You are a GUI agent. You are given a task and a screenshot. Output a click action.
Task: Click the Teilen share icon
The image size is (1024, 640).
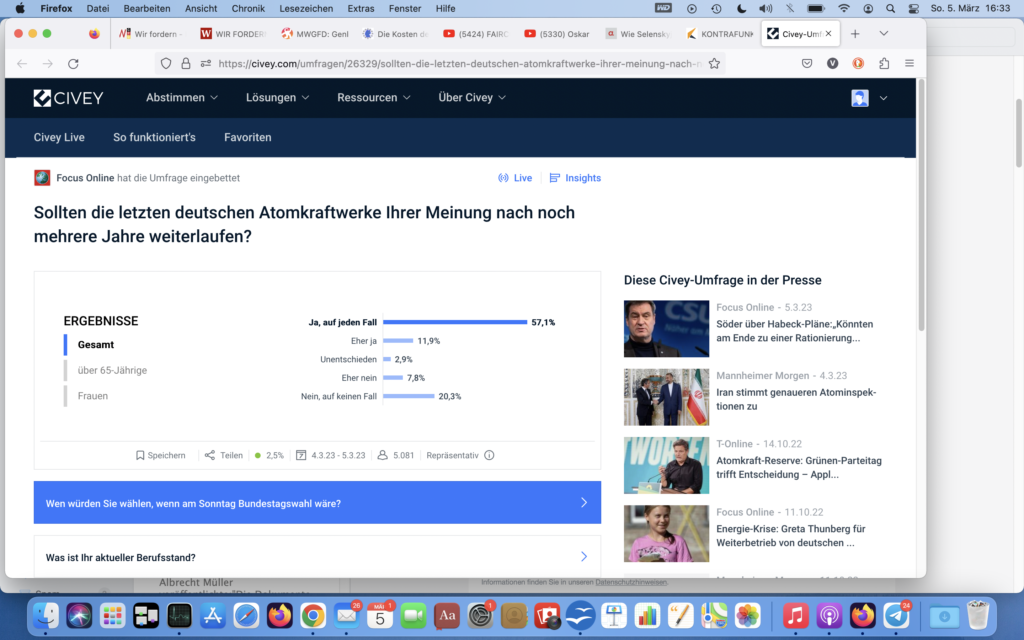pos(210,455)
